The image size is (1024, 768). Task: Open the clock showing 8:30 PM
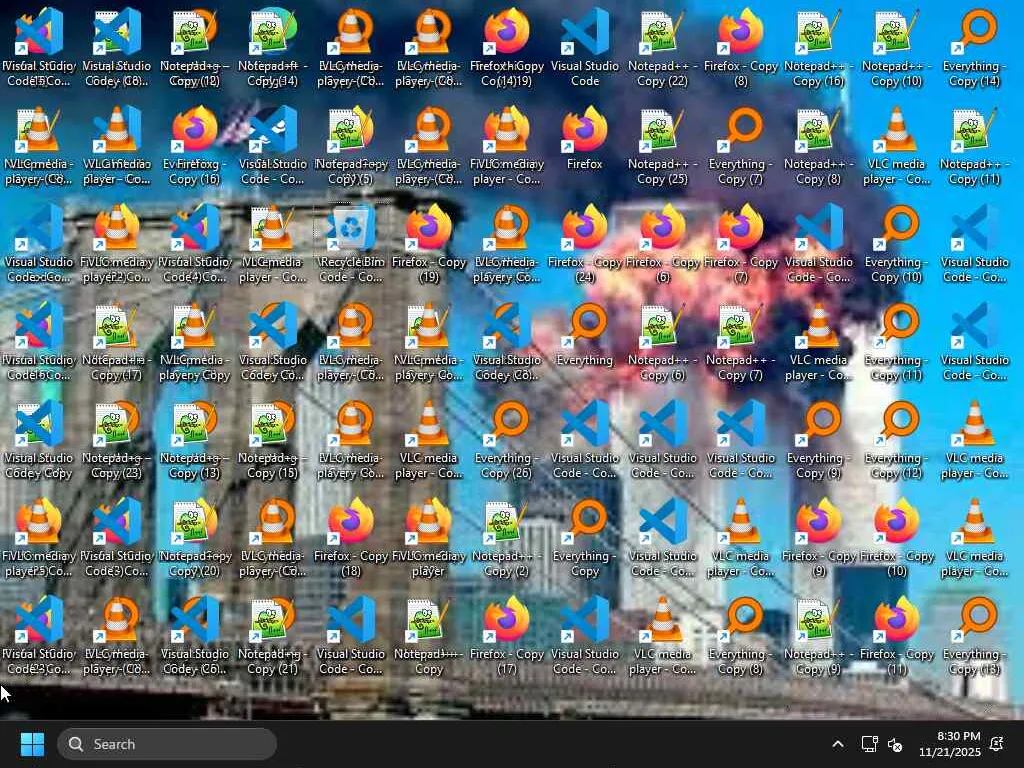click(949, 744)
